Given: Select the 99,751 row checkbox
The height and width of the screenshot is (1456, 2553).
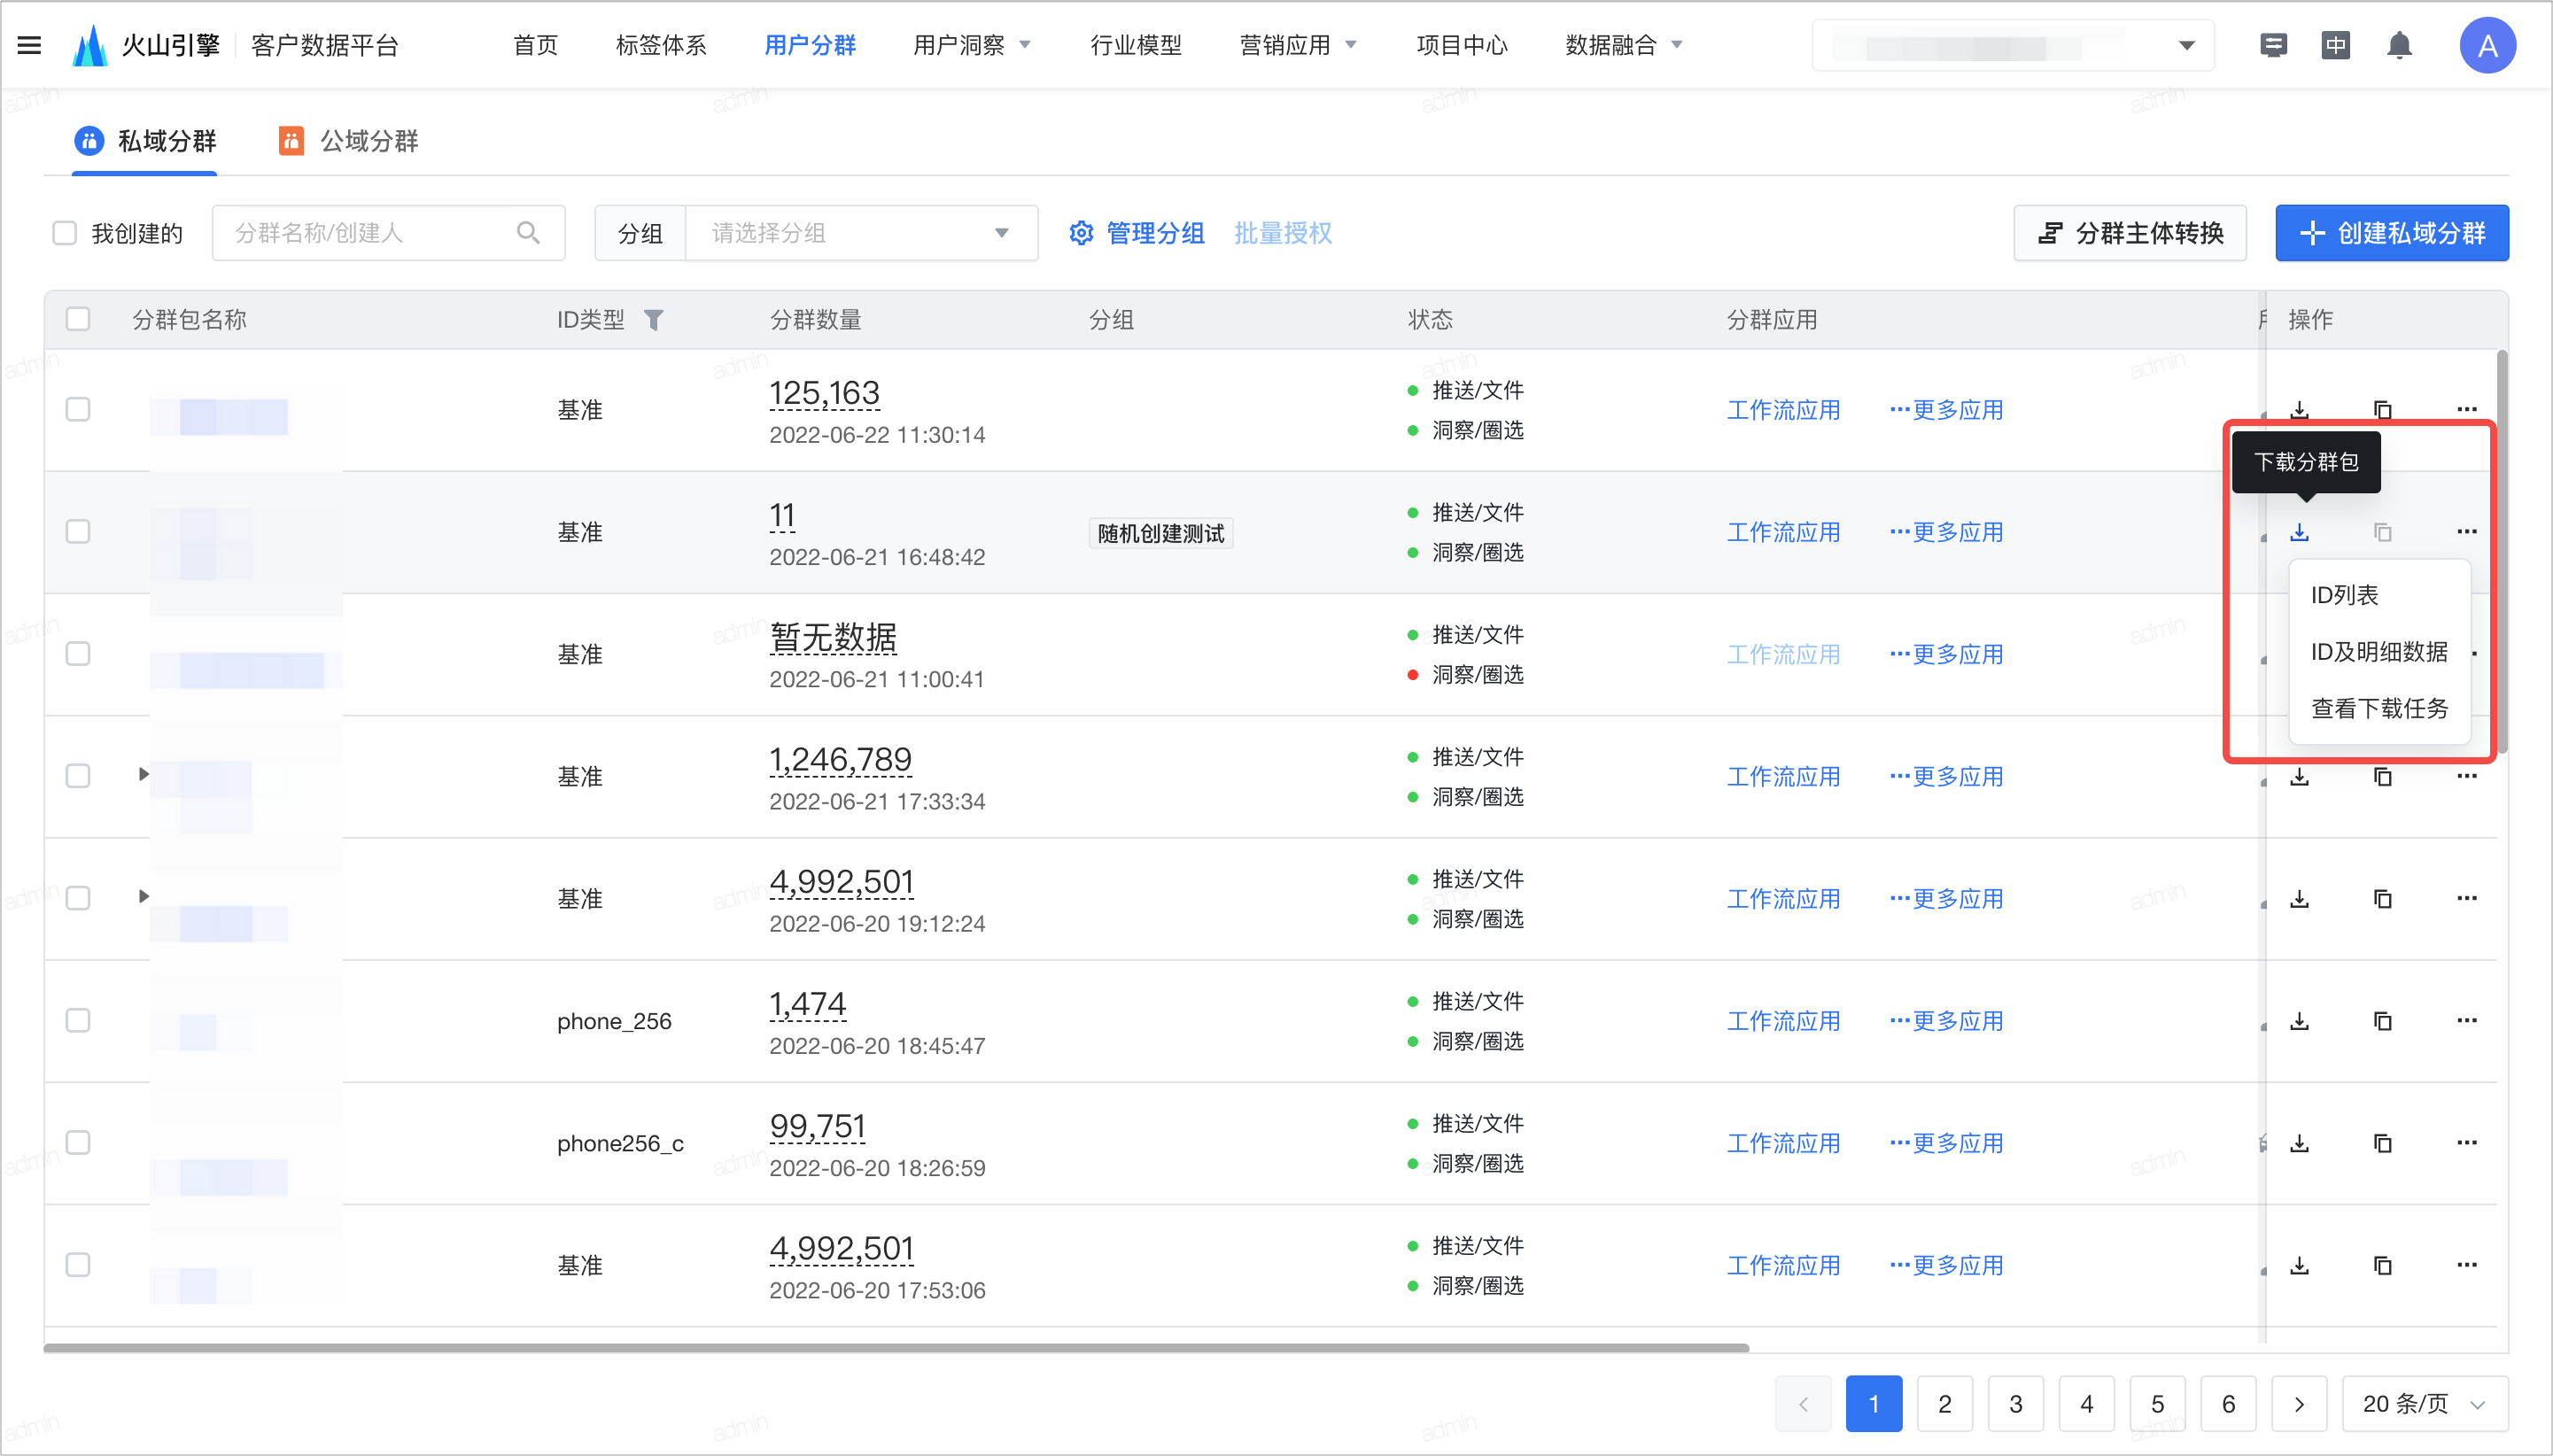Looking at the screenshot, I should pos(78,1143).
